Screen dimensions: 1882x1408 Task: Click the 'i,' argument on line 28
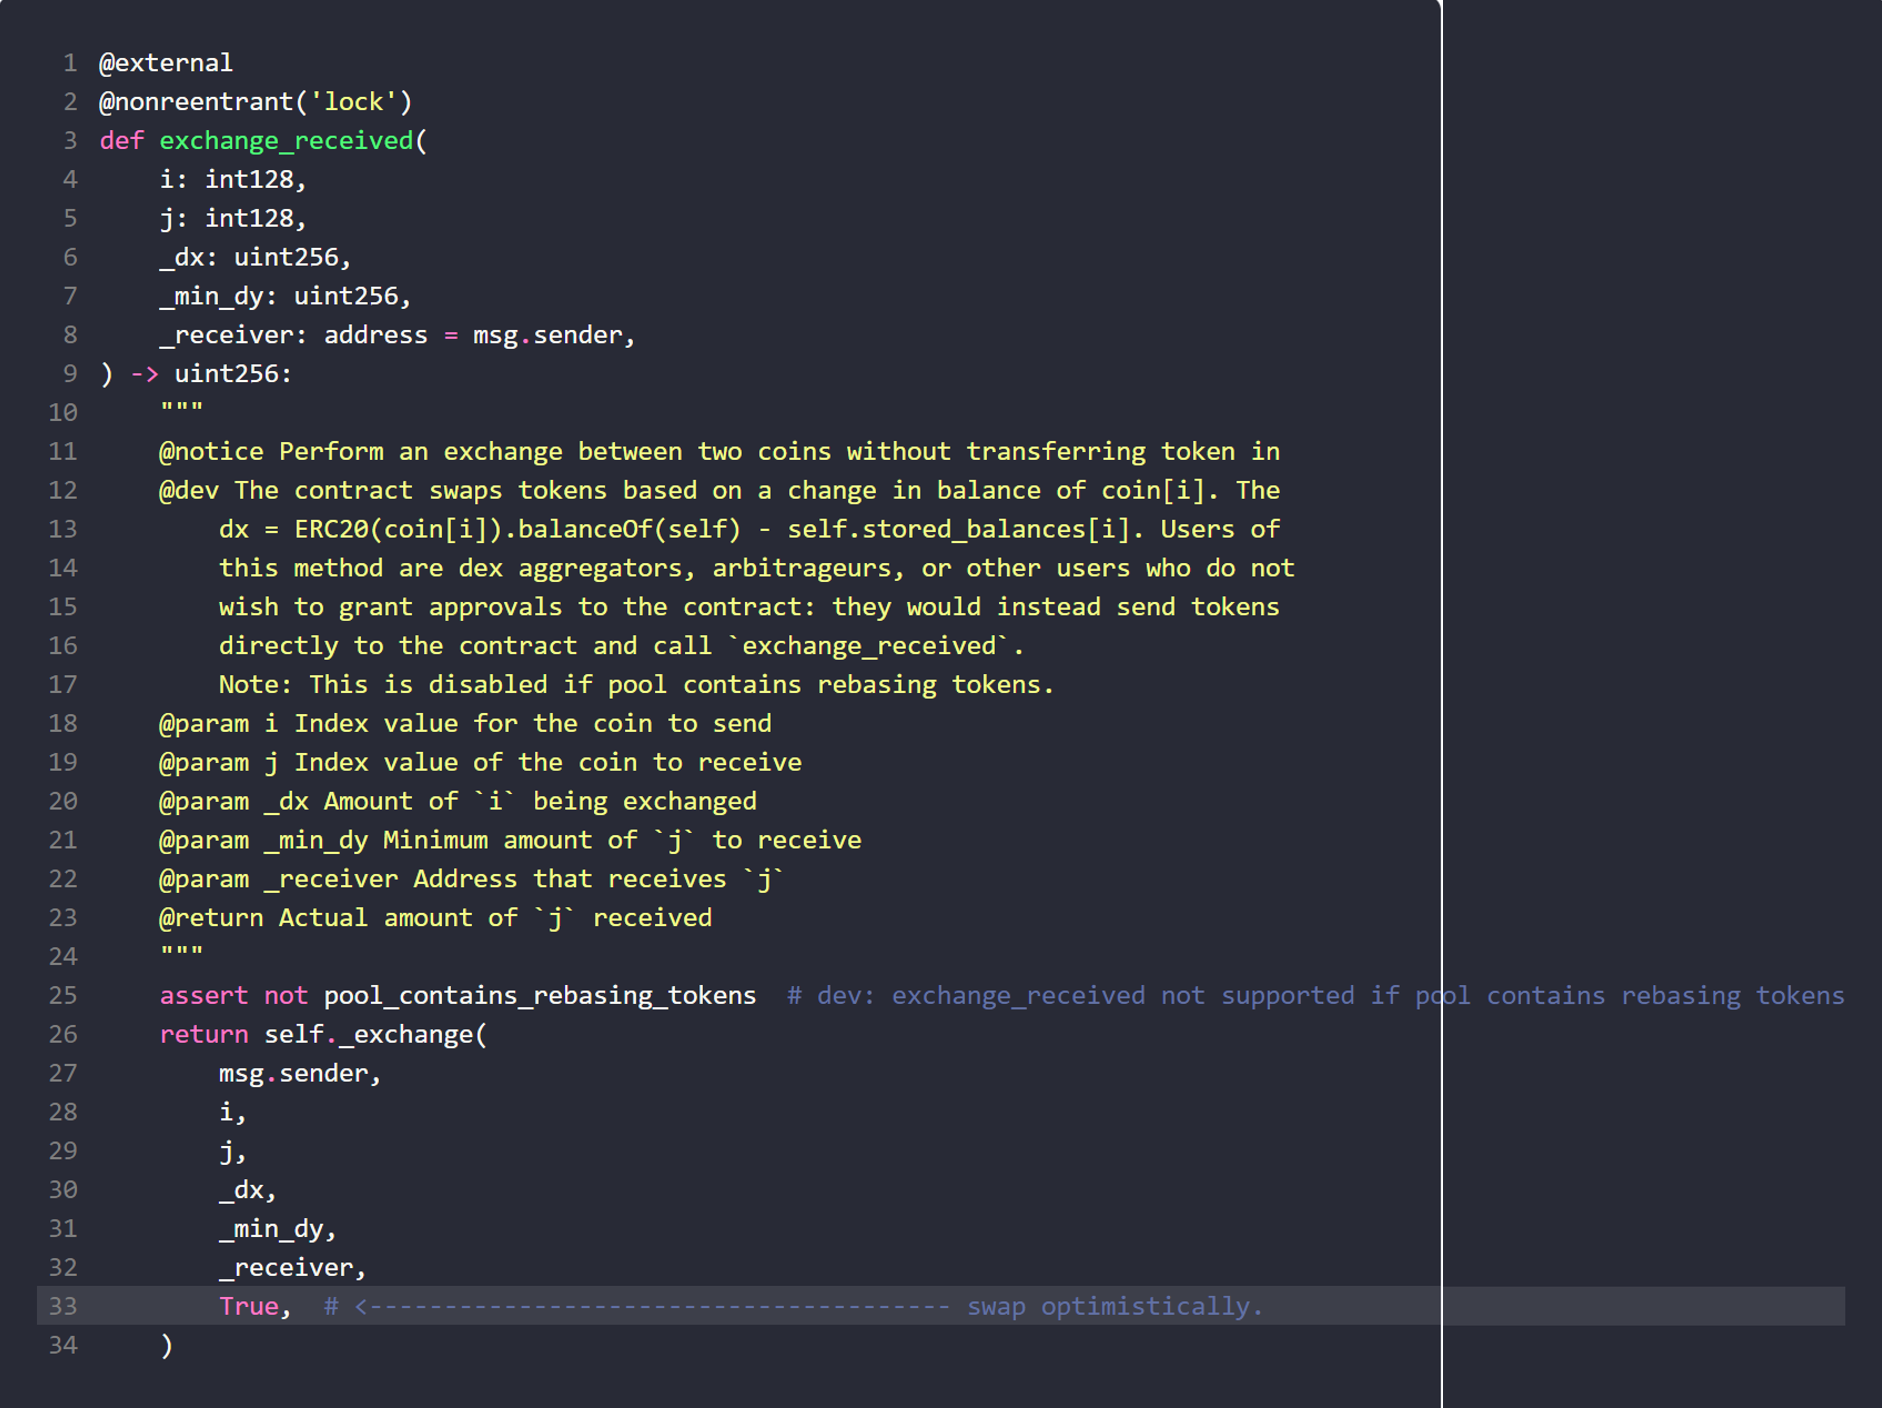tap(233, 1113)
